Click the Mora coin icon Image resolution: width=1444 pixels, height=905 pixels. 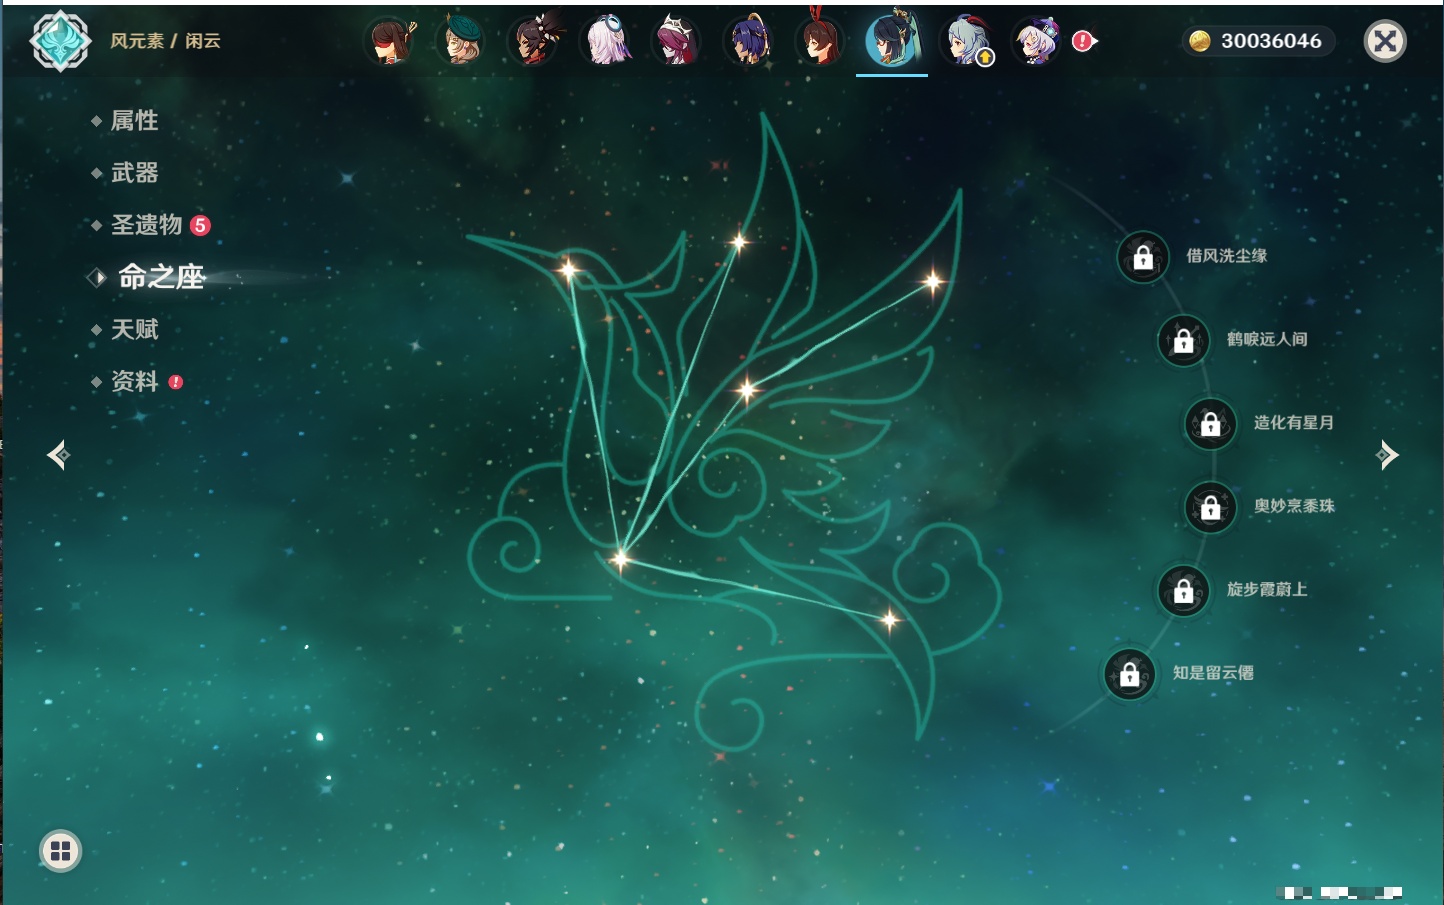pos(1200,41)
